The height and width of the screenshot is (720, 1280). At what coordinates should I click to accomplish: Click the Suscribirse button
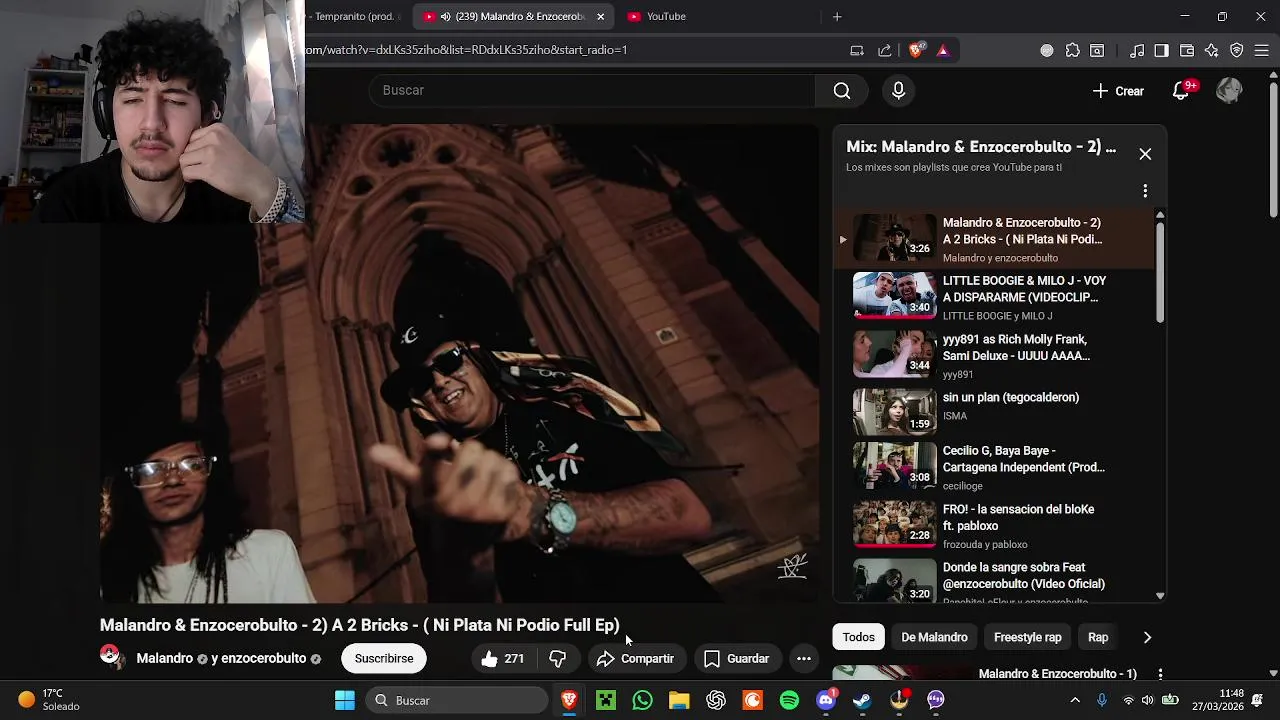click(384, 659)
